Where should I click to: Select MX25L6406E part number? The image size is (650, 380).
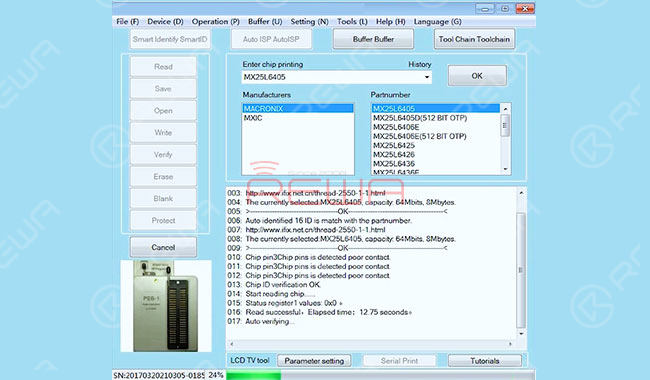[x=435, y=127]
